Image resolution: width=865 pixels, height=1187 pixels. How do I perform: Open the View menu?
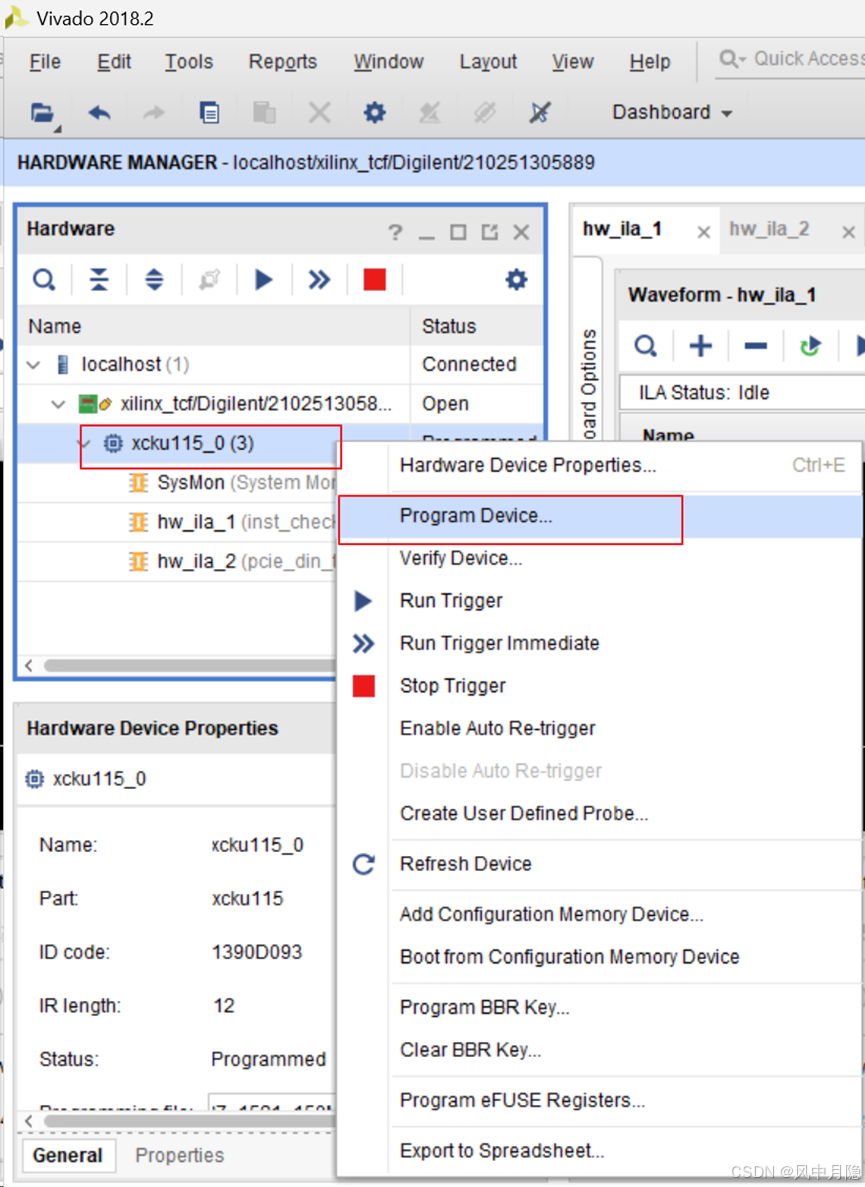572,62
